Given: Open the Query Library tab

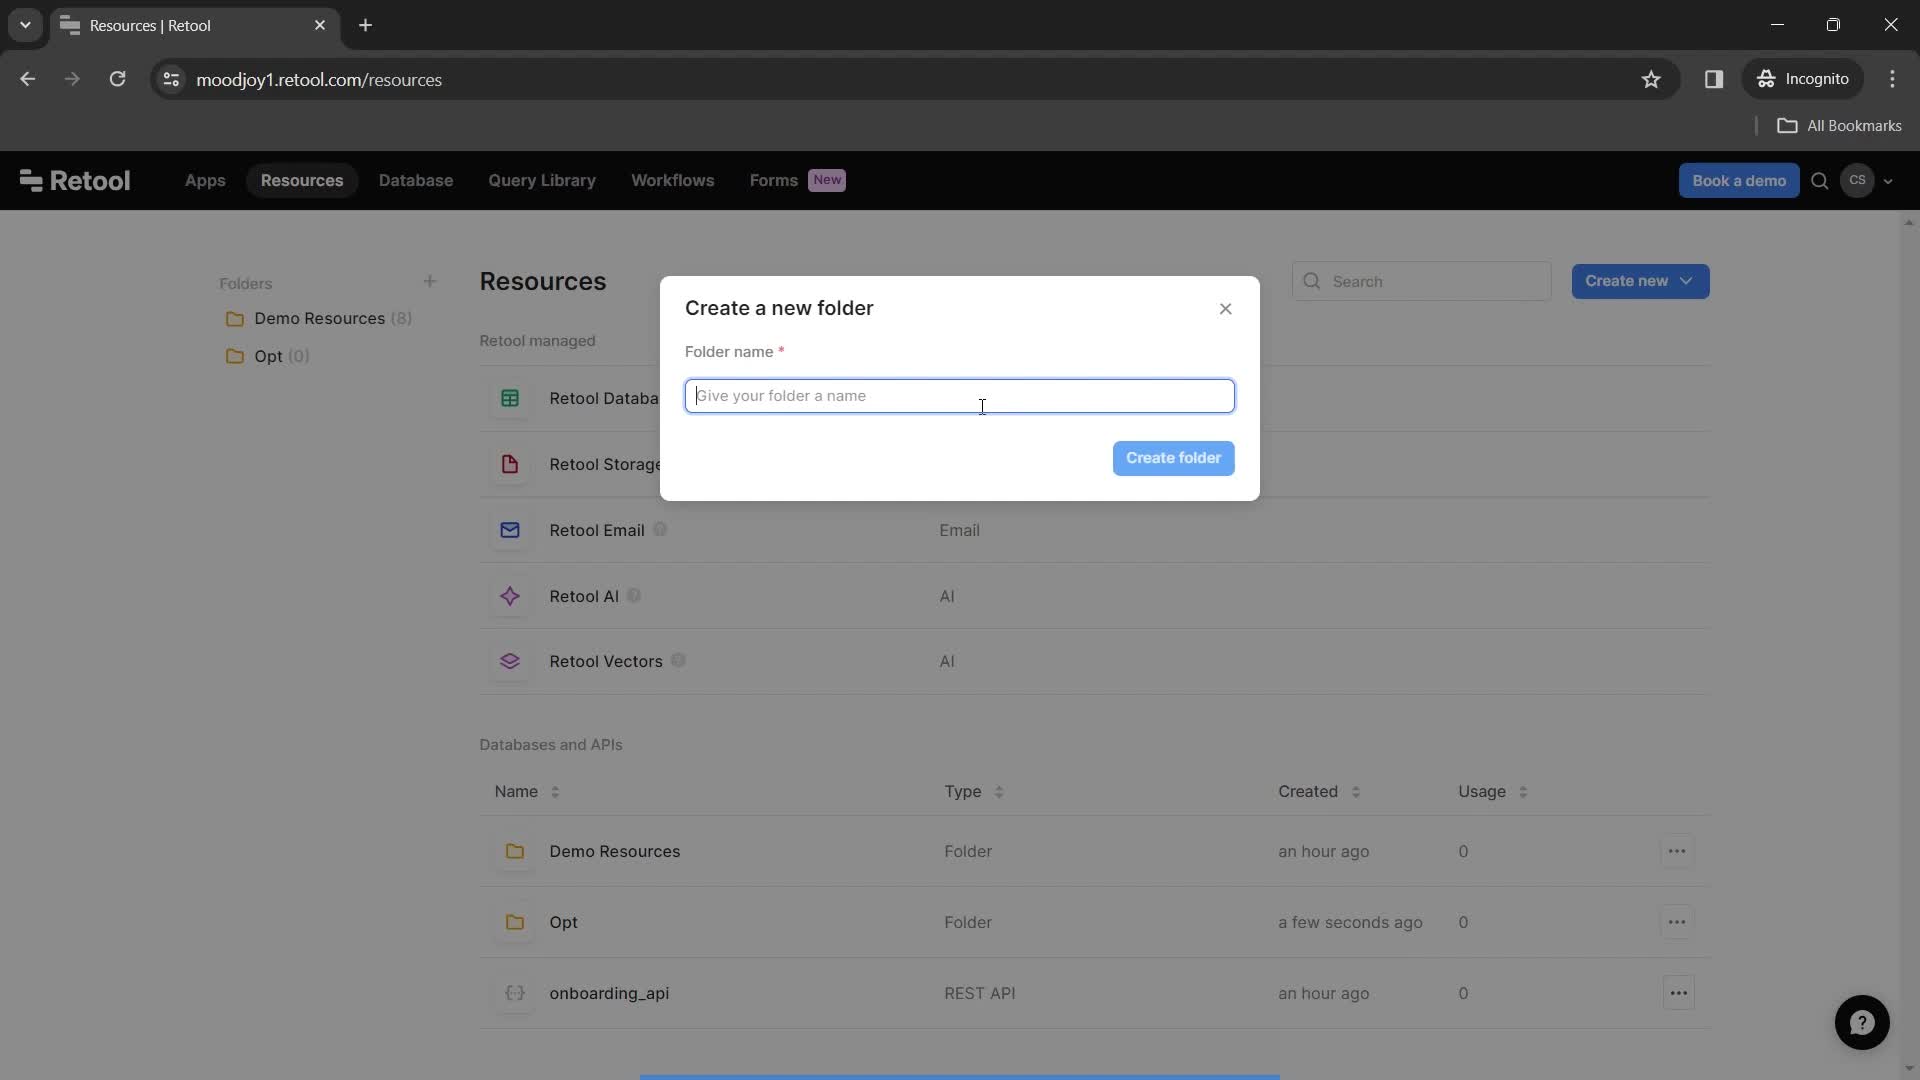Looking at the screenshot, I should point(541,181).
